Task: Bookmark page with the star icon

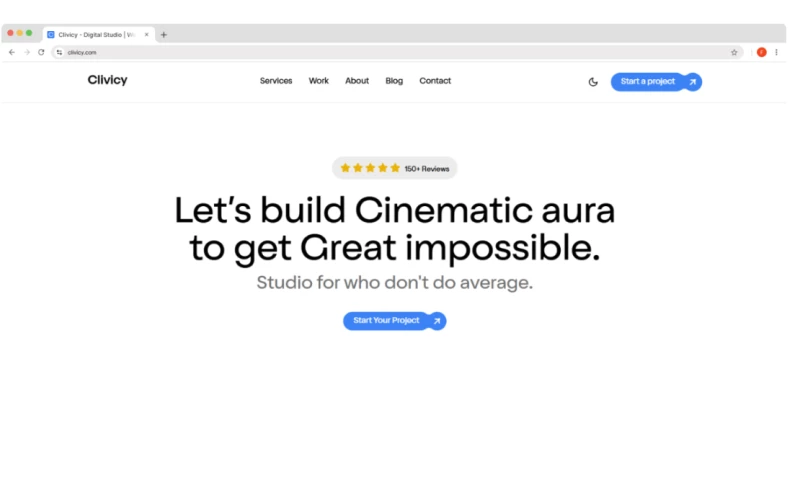Action: (x=734, y=53)
